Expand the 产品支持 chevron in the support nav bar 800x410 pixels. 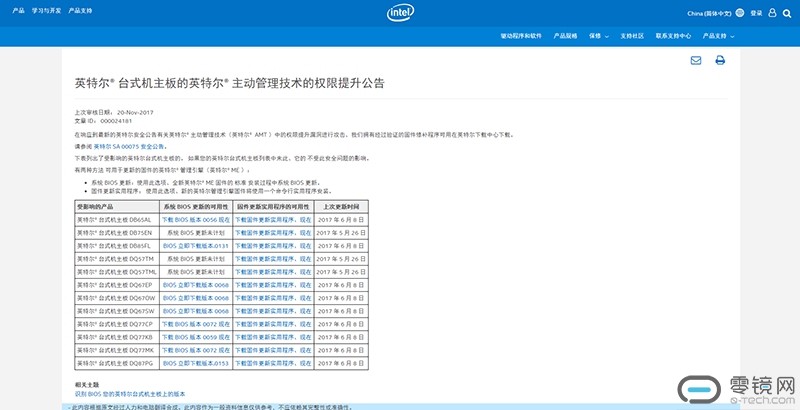point(732,37)
